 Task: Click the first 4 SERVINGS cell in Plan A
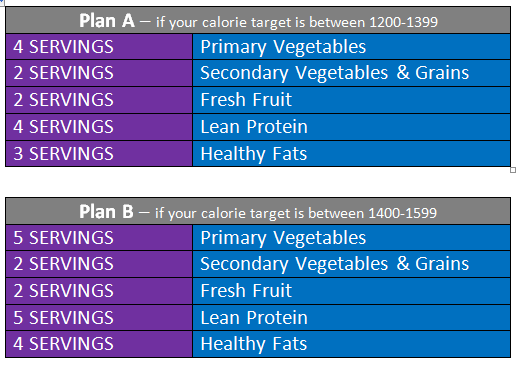[x=99, y=47]
